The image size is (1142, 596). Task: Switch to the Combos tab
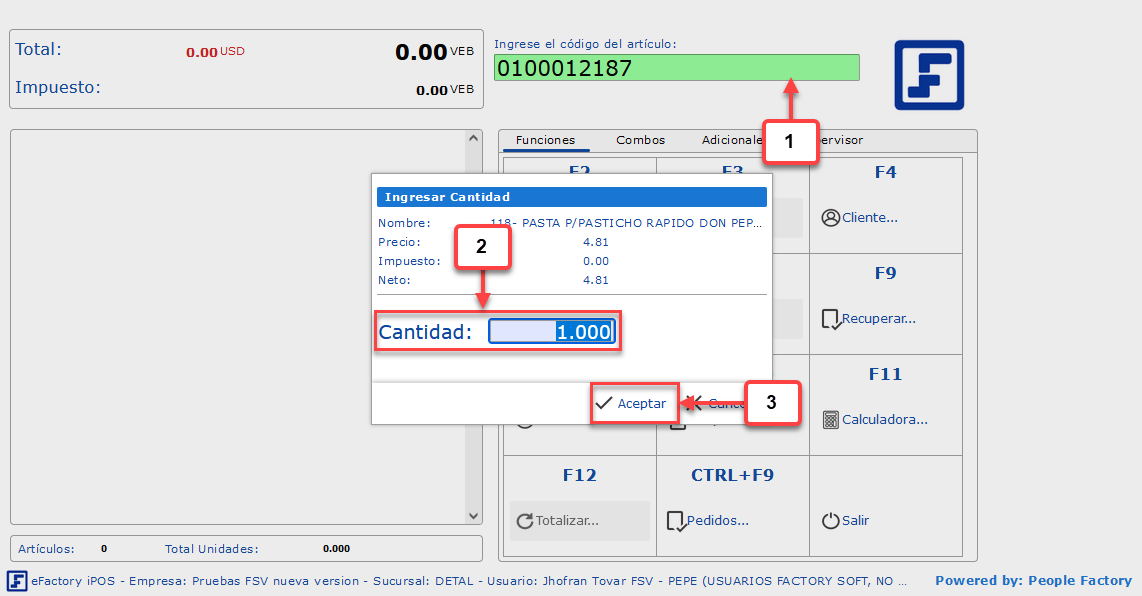640,140
